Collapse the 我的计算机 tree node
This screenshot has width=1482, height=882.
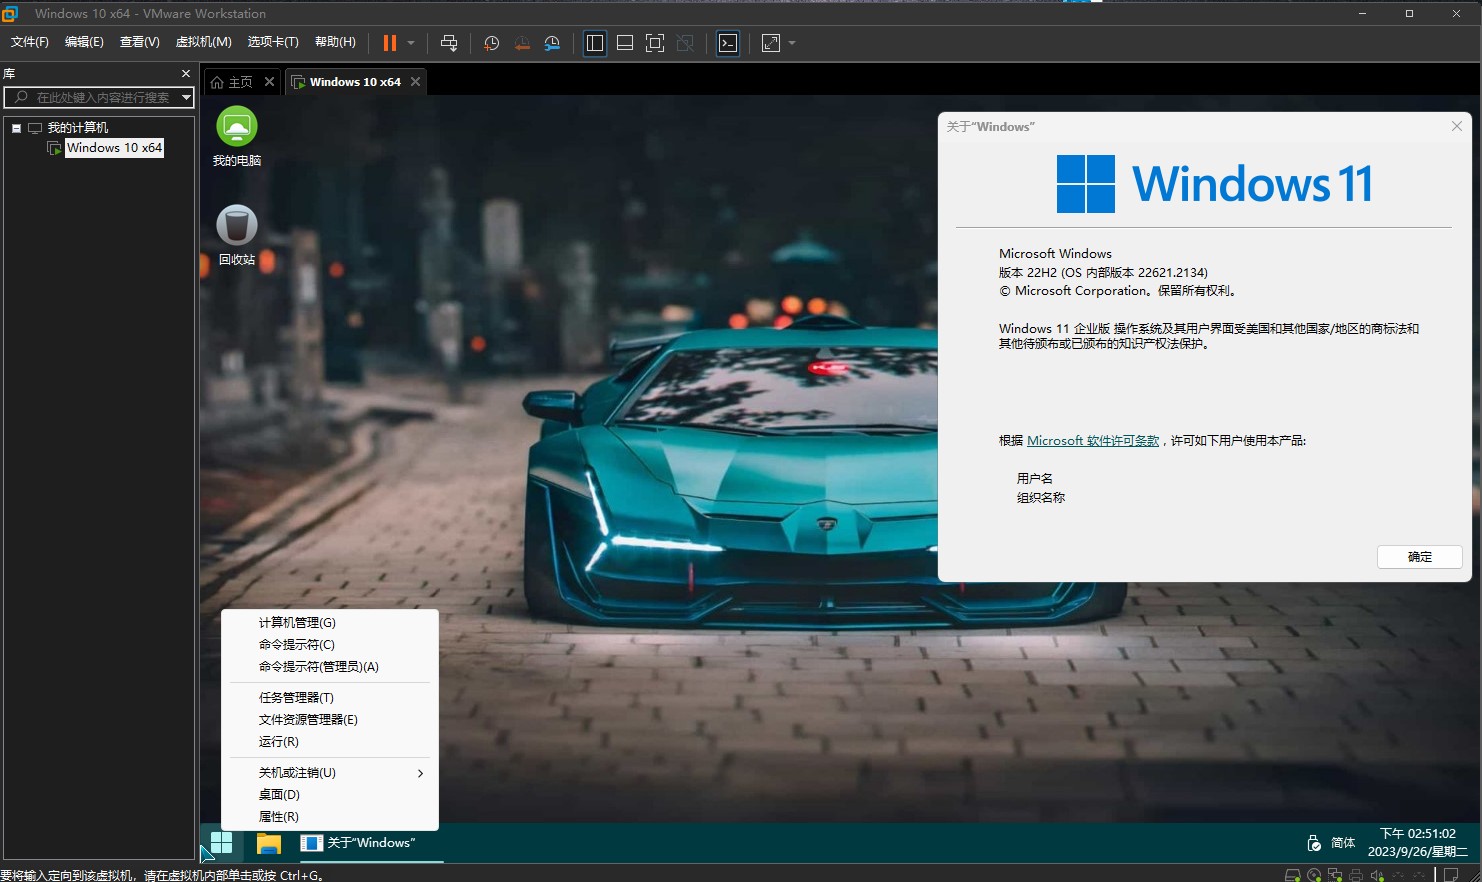click(17, 128)
